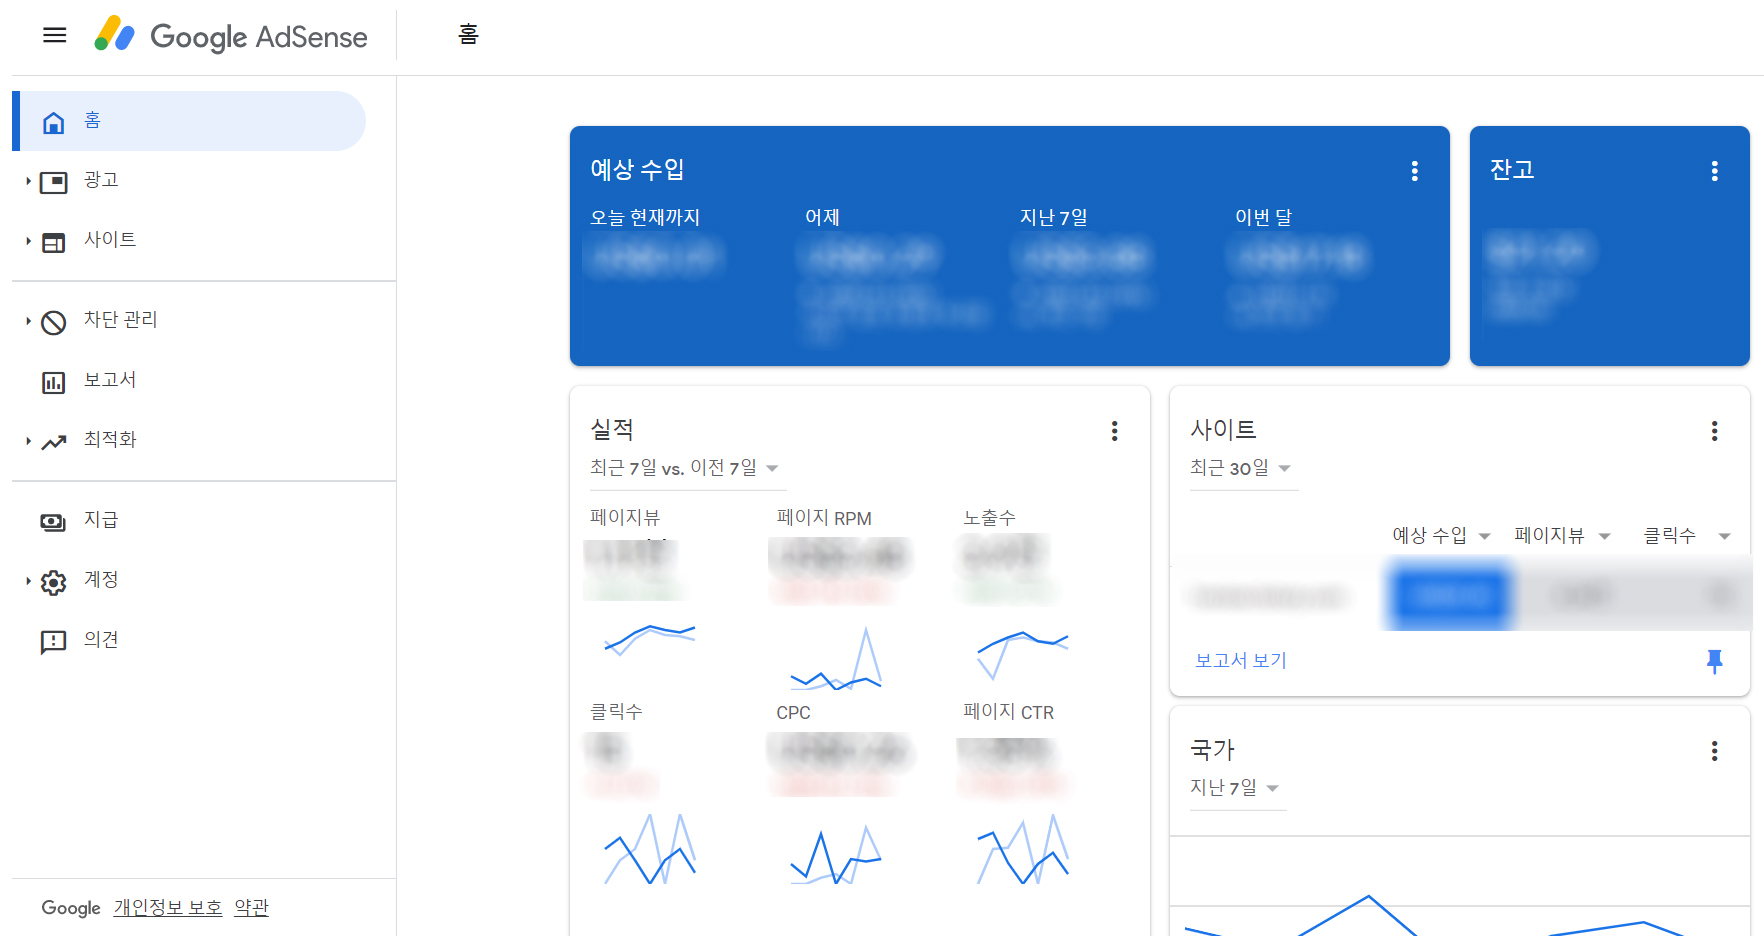1764x936 pixels.
Task: Click the 이번 달 earnings label
Action: tap(1263, 217)
